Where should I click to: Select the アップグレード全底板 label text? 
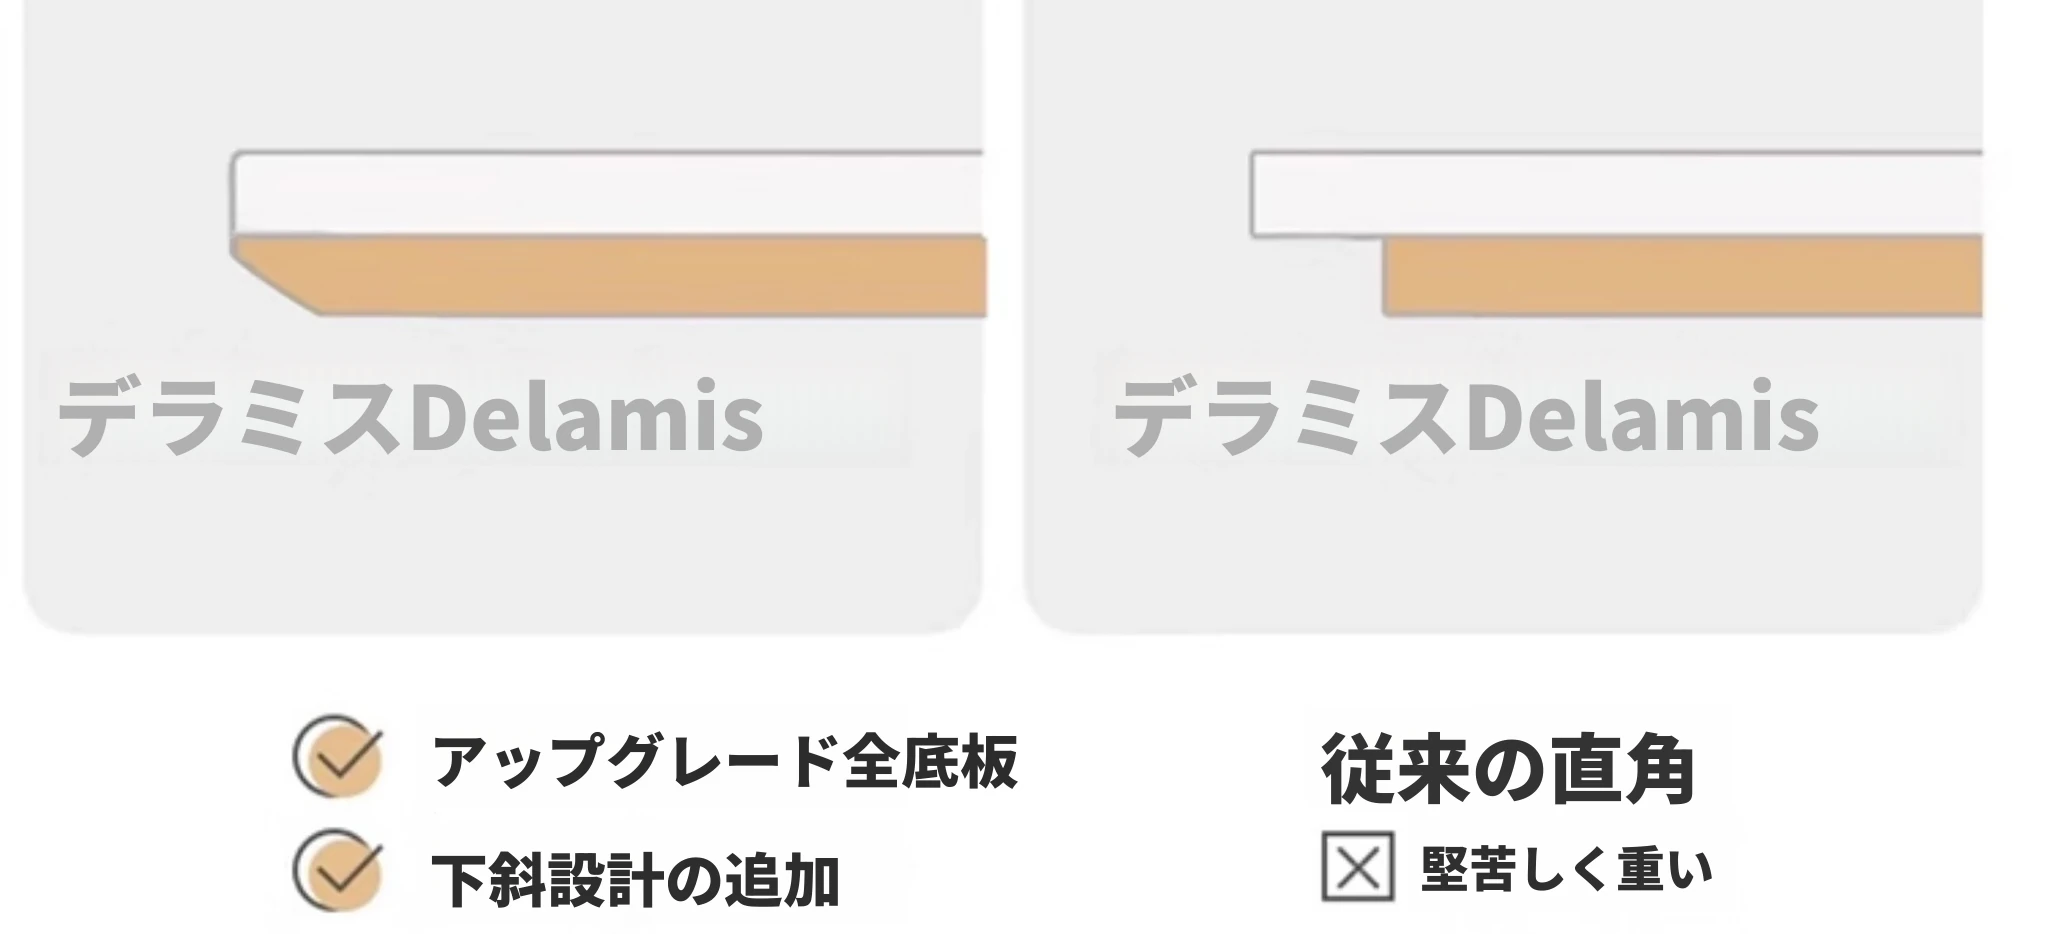(724, 762)
